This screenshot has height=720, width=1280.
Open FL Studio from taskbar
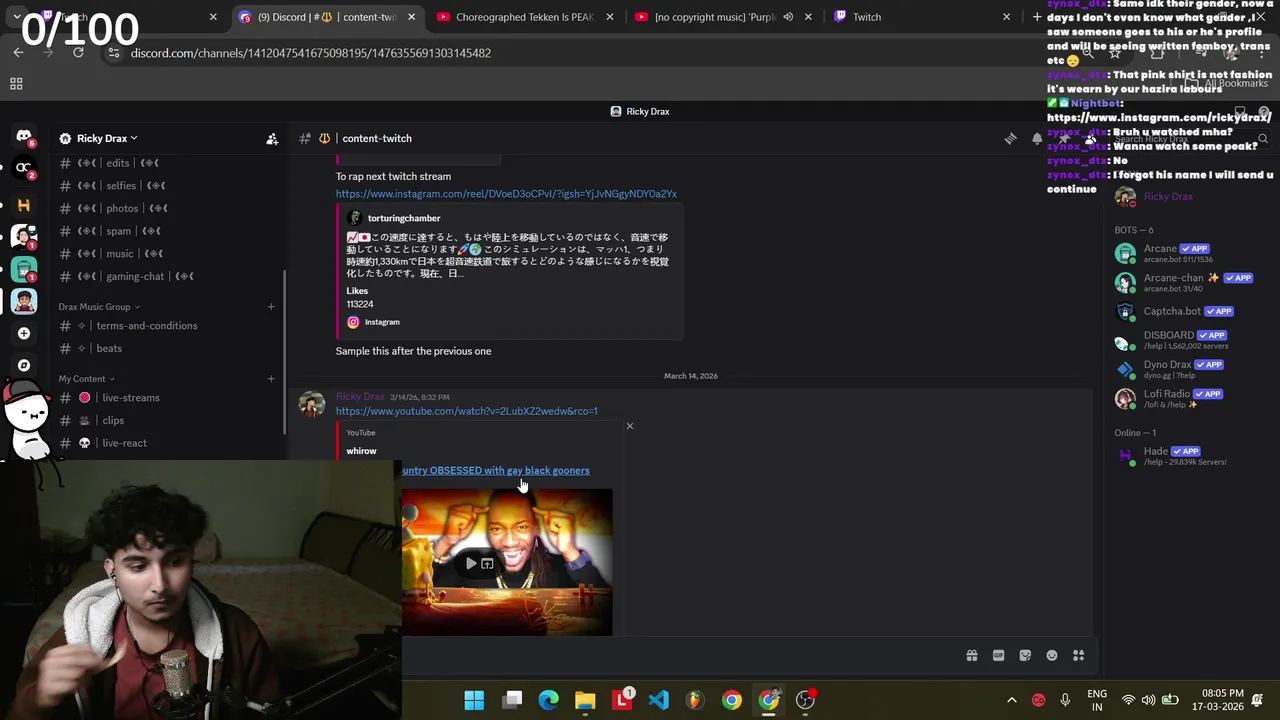point(695,700)
